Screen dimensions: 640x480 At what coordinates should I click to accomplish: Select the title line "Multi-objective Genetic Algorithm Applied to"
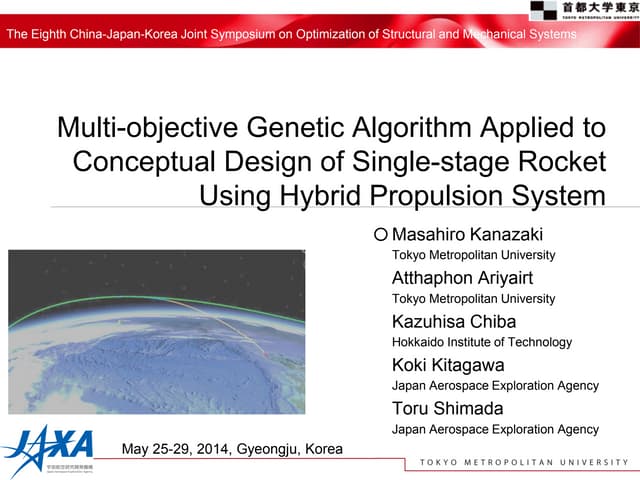click(x=331, y=128)
